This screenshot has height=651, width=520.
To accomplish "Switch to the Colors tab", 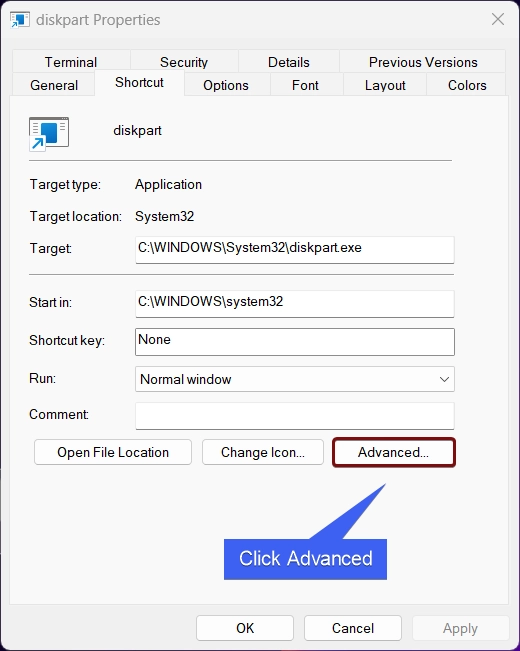I will point(467,85).
